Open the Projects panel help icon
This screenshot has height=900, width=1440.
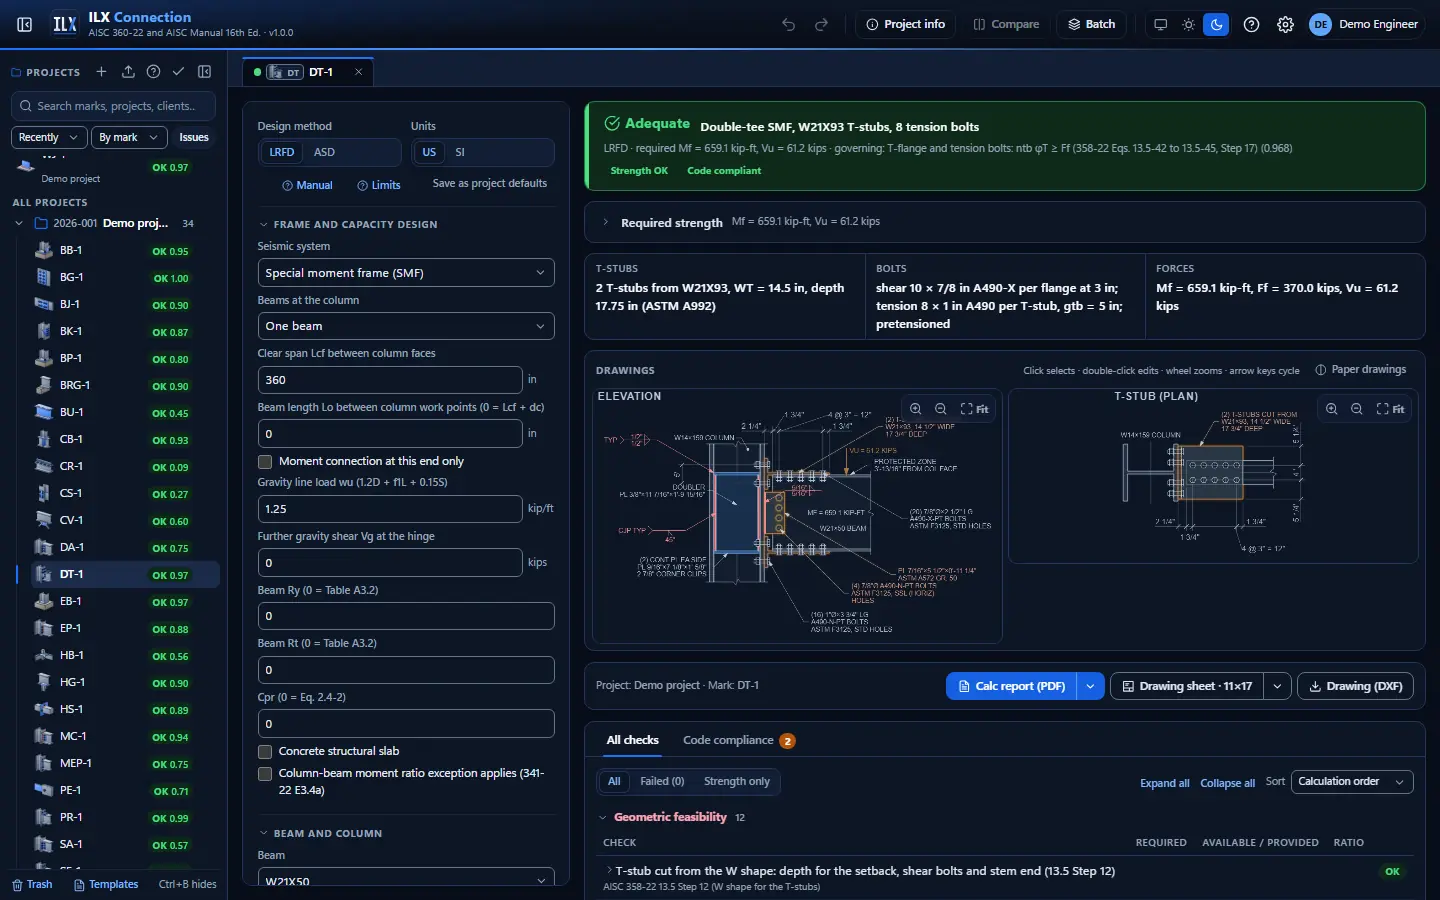pos(153,72)
